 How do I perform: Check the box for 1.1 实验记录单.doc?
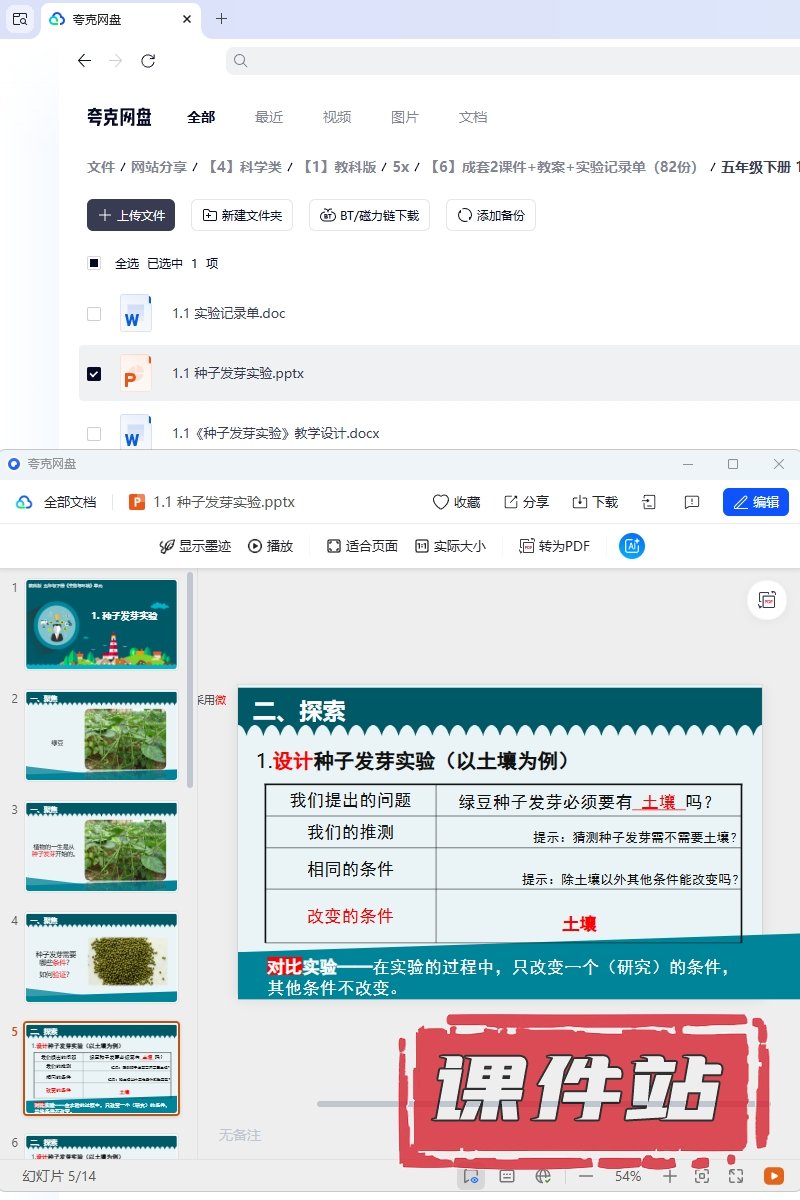94,314
